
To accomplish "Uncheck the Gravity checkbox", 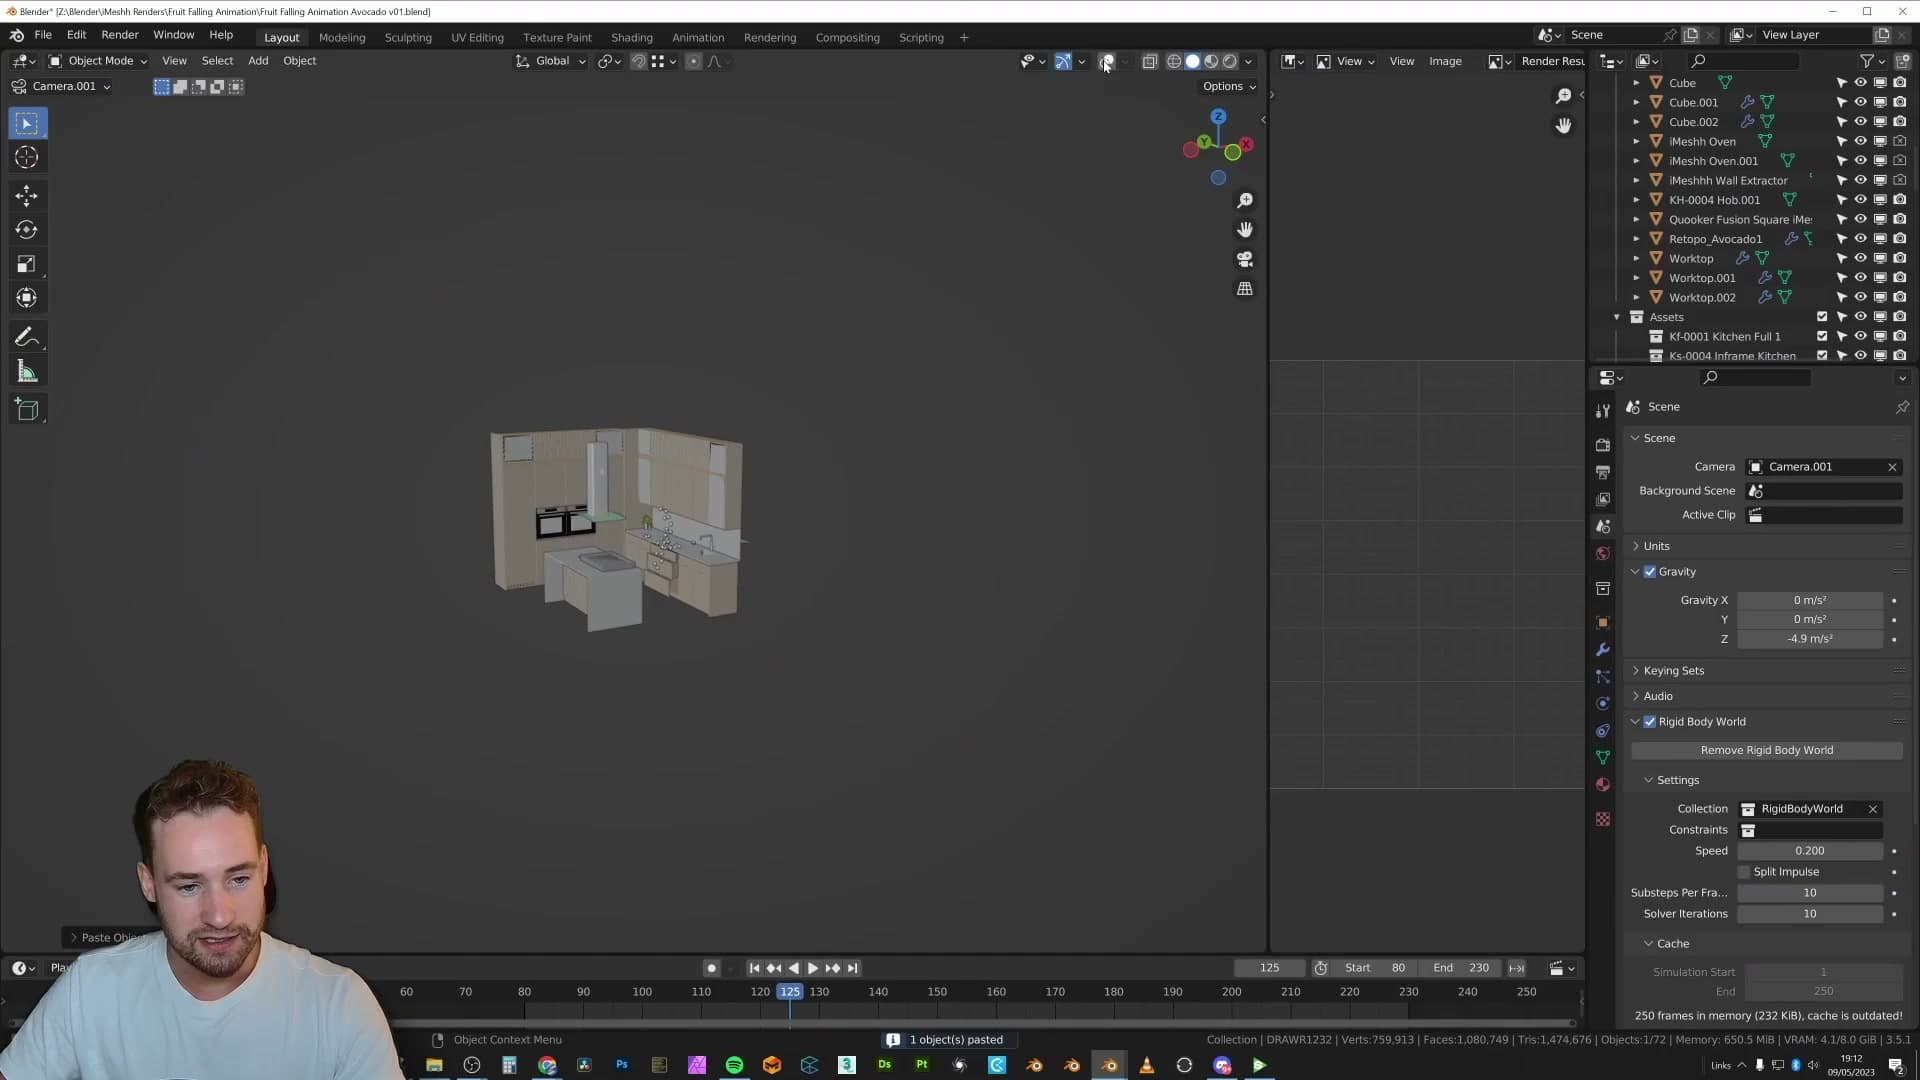I will (x=1650, y=572).
